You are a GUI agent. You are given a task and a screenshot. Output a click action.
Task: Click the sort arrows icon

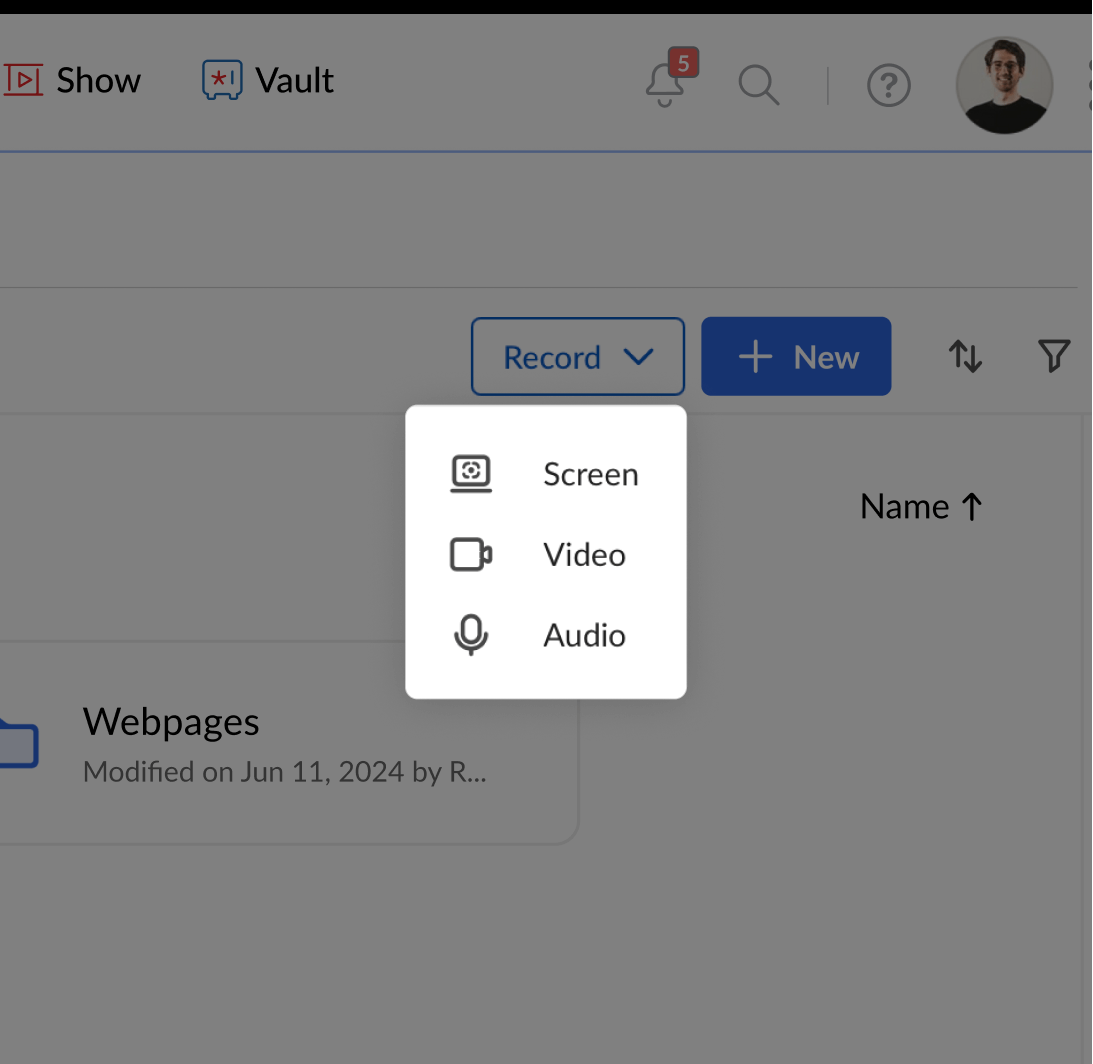[965, 356]
